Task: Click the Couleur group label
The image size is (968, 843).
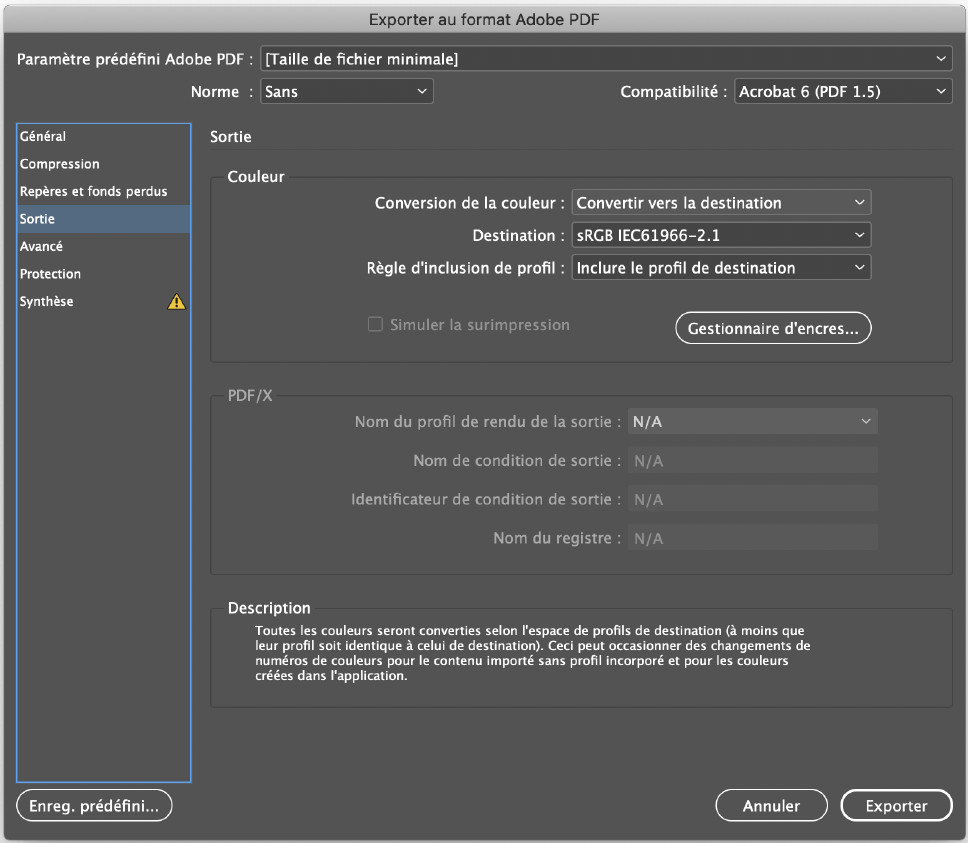Action: 256,176
